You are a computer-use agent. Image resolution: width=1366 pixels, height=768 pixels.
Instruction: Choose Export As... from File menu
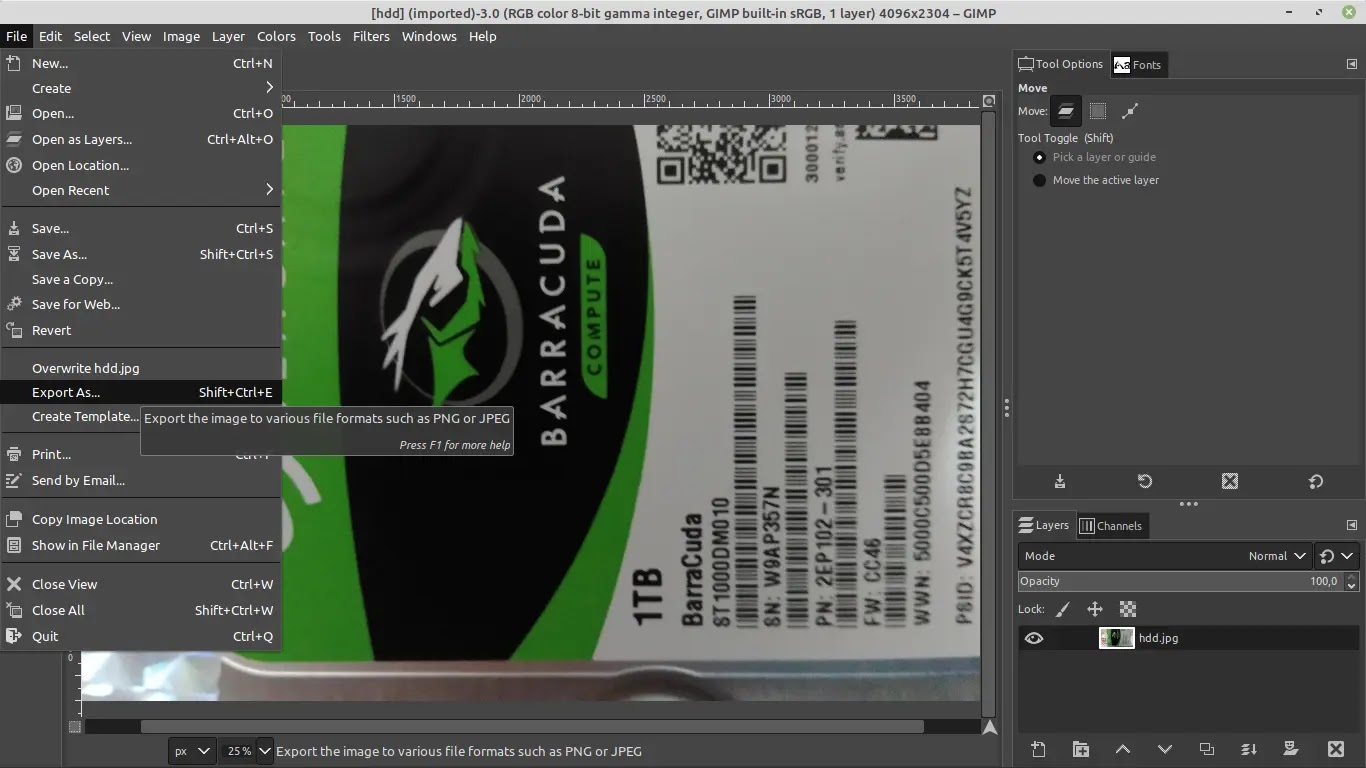[141, 392]
